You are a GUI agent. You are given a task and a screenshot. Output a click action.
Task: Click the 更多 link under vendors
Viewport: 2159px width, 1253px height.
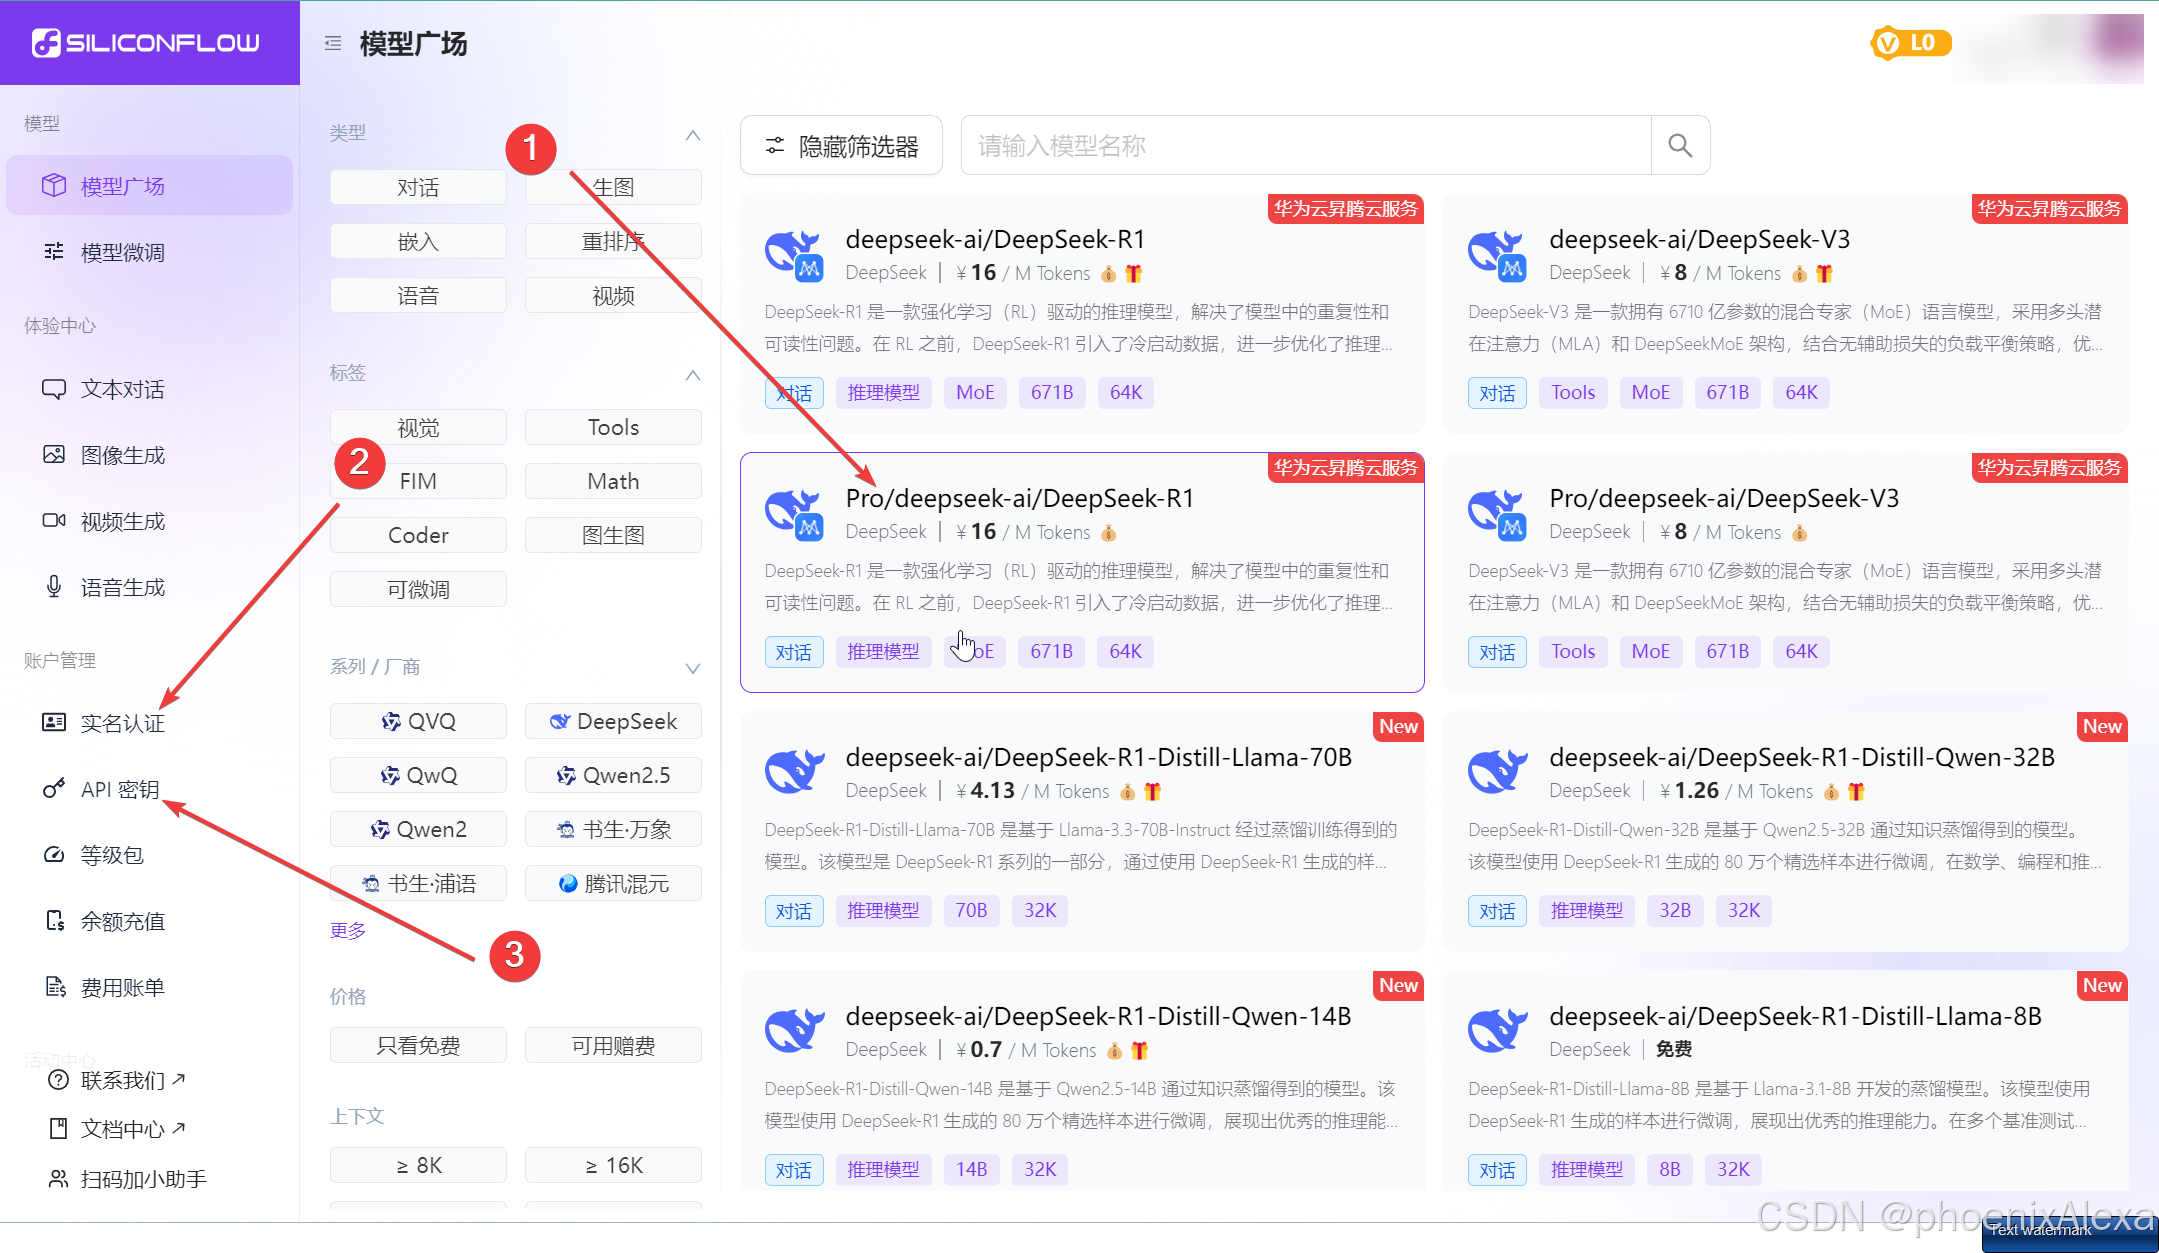click(348, 930)
